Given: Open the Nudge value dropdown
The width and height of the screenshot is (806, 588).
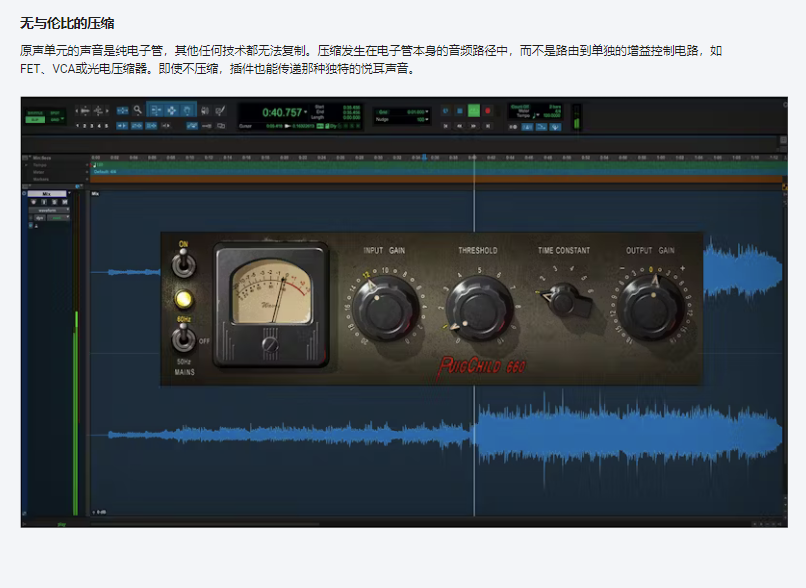Looking at the screenshot, I should 427,119.
